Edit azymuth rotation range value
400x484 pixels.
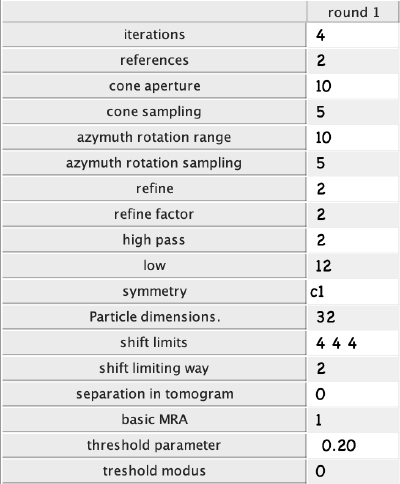353,137
